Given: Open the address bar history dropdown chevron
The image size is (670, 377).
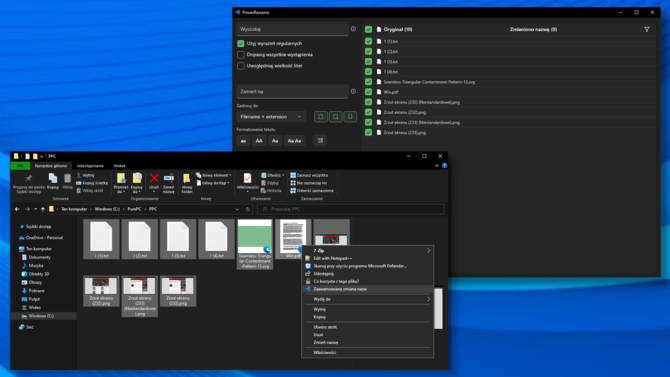Looking at the screenshot, I should coord(237,209).
